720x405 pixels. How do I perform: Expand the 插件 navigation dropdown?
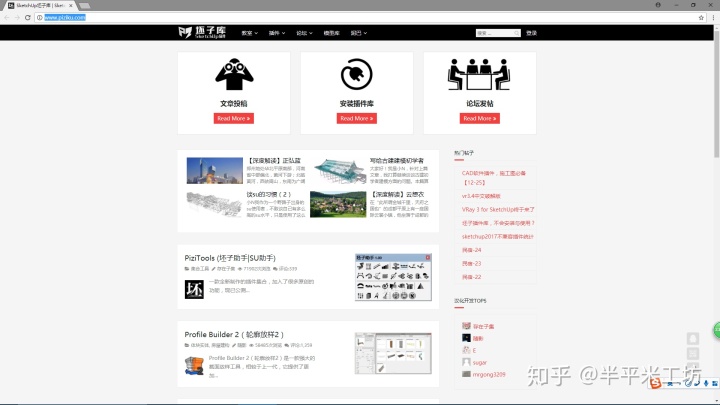tap(277, 33)
